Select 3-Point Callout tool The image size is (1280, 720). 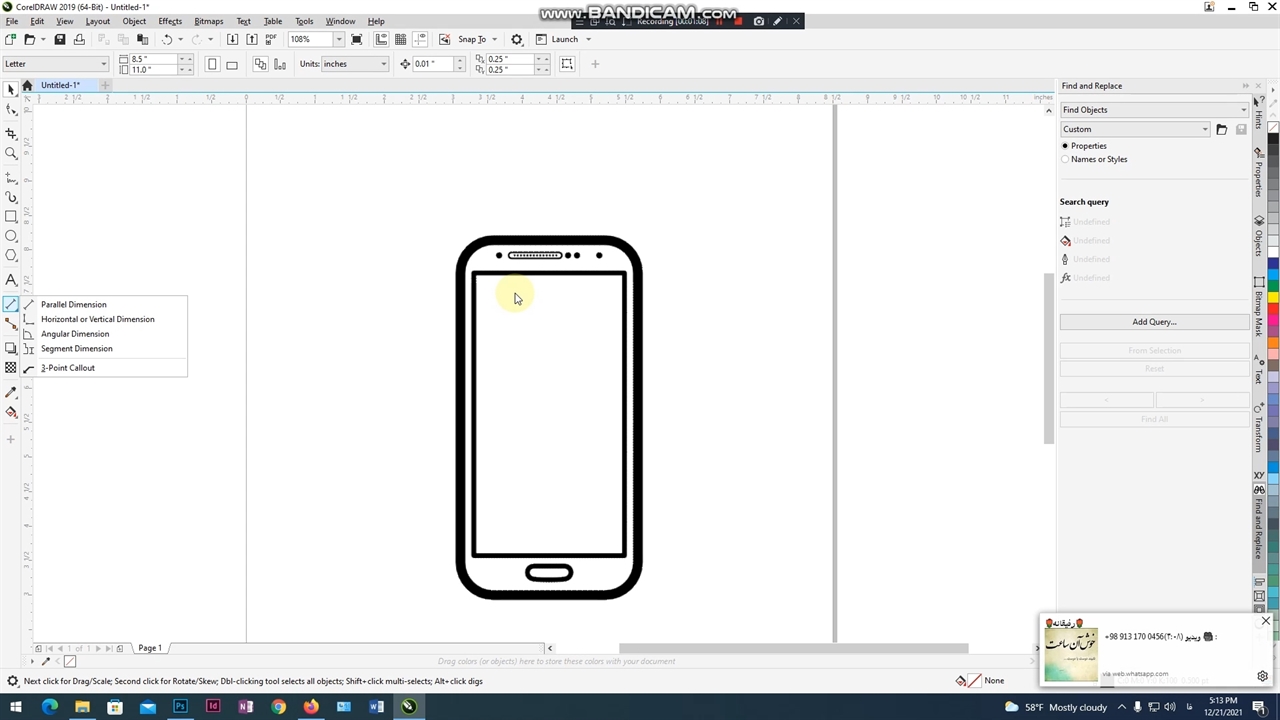click(x=68, y=368)
